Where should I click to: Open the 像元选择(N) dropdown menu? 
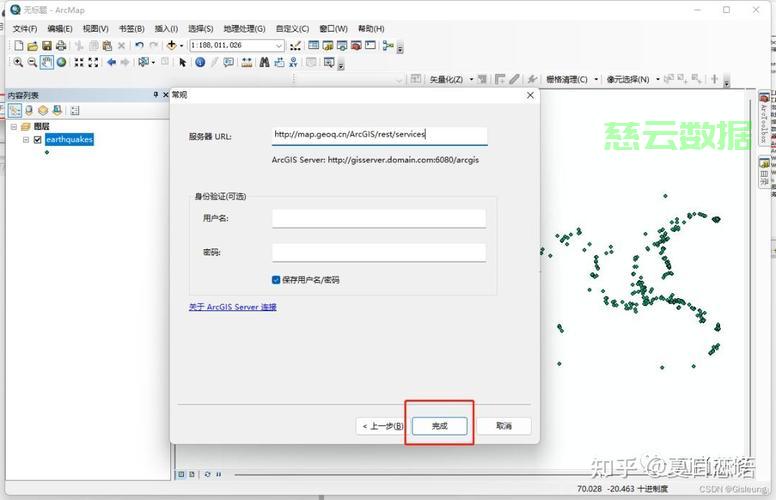point(632,79)
